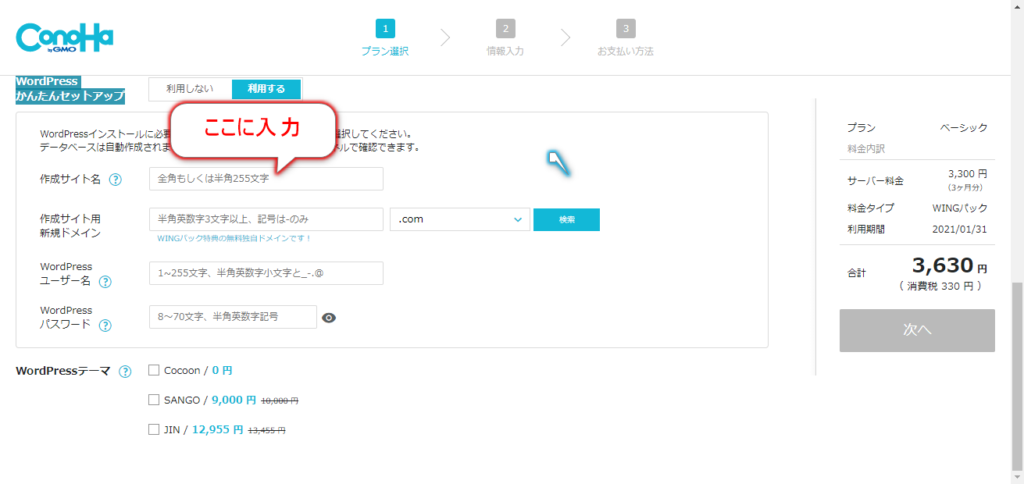Focus the 作成サイト名 input field

[x=266, y=179]
